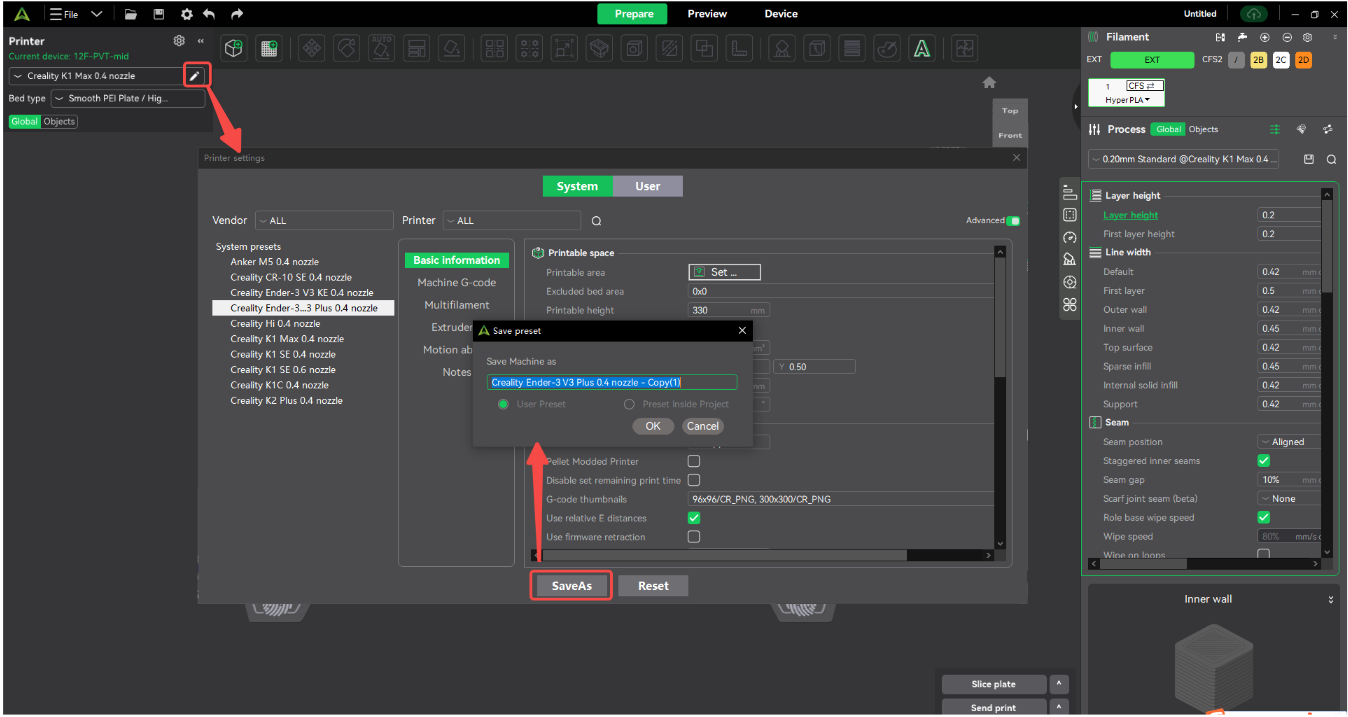Search printers in Printer settings
The width and height of the screenshot is (1348, 717).
(596, 221)
